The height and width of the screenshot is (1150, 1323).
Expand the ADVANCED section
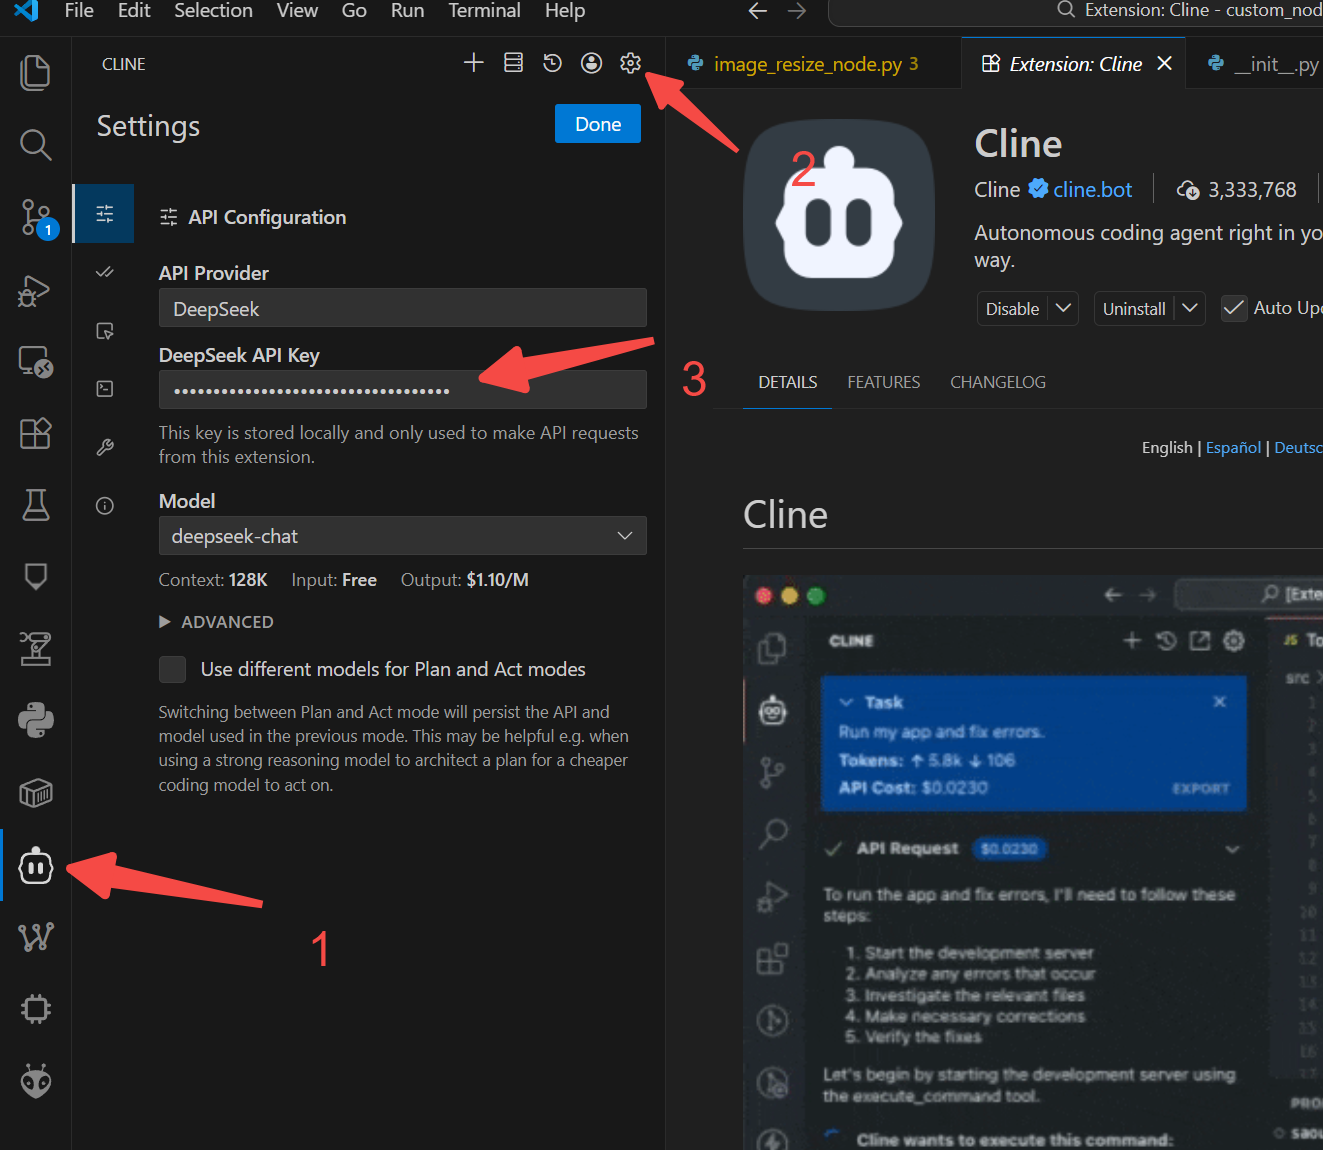pyautogui.click(x=216, y=622)
